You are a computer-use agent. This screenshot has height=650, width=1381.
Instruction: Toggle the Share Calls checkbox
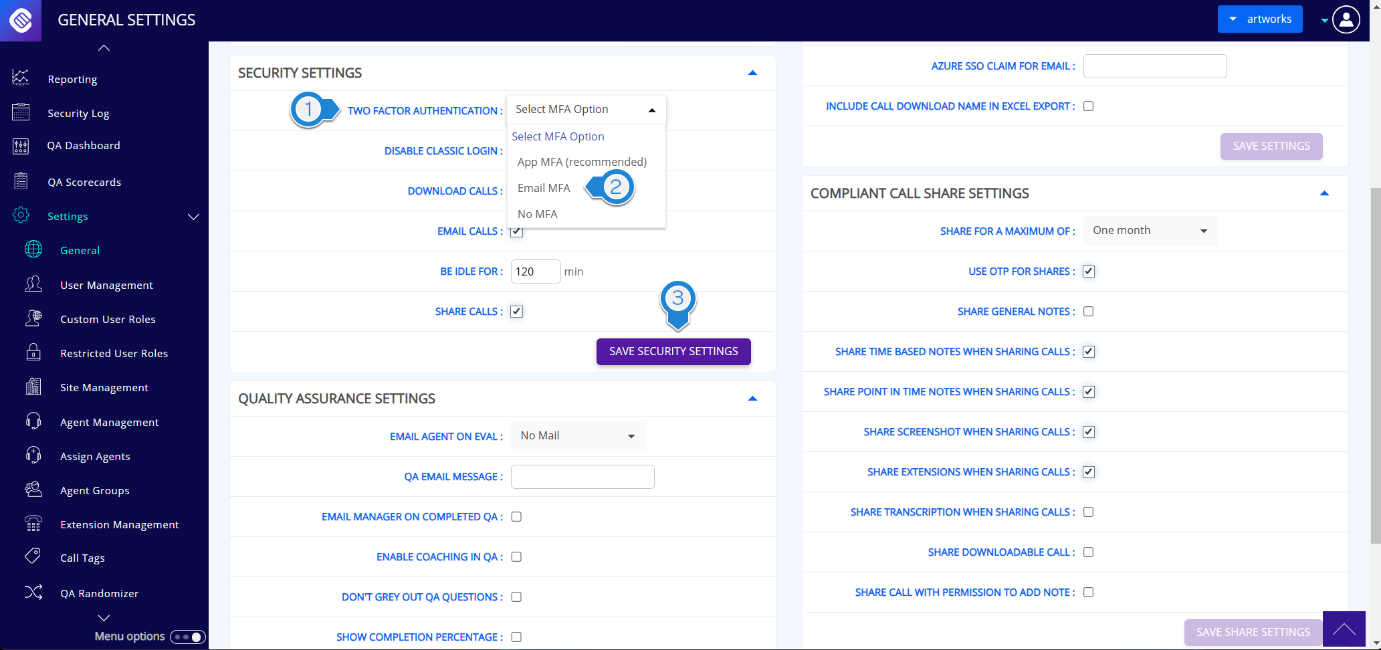point(516,312)
